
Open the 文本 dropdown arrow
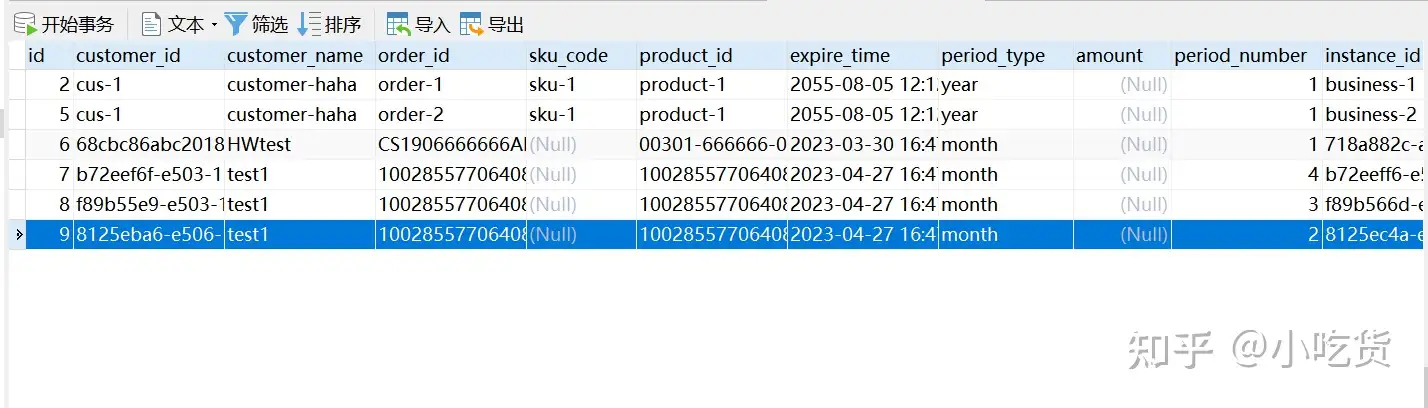click(214, 25)
